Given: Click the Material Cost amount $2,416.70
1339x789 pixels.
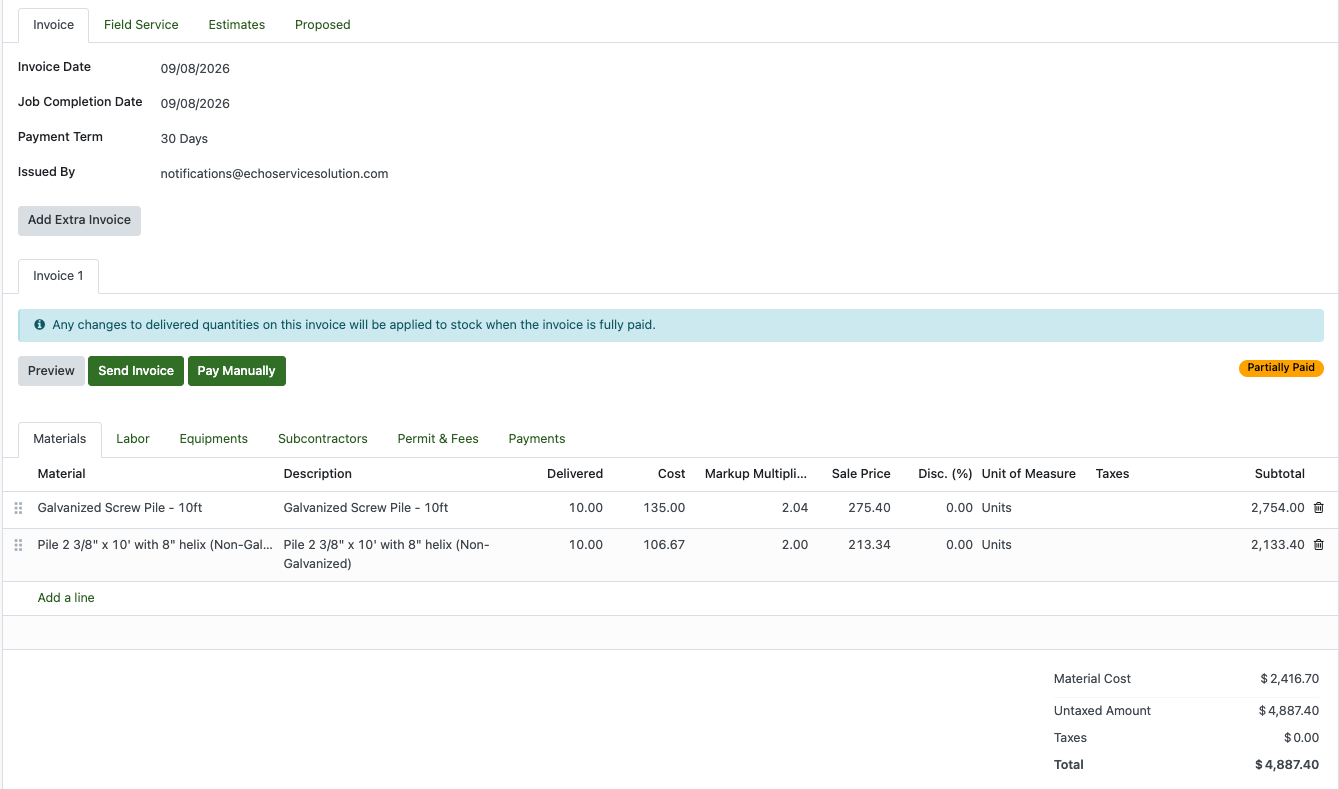Looking at the screenshot, I should (1290, 679).
